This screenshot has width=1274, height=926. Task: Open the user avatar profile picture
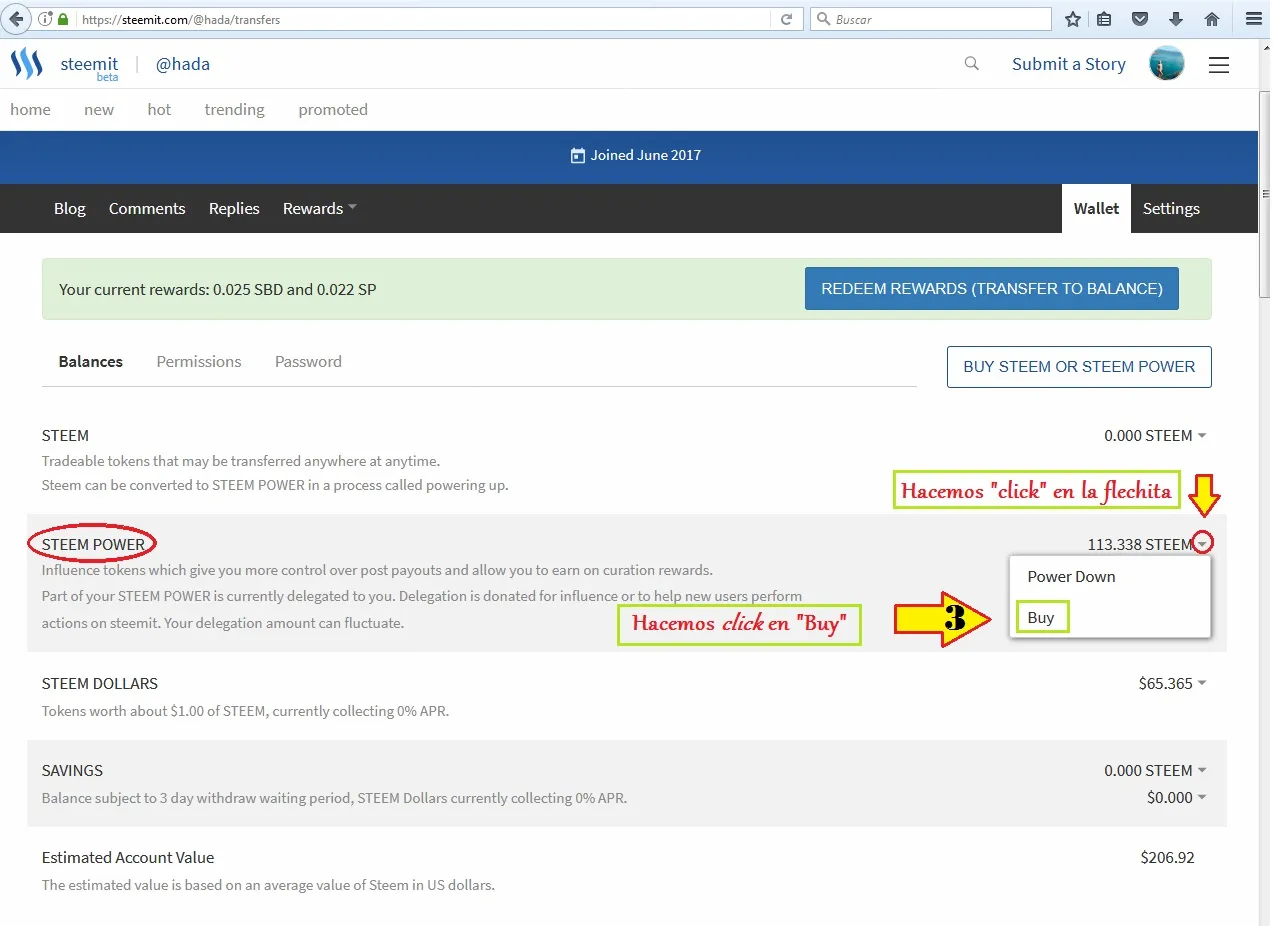(x=1167, y=64)
